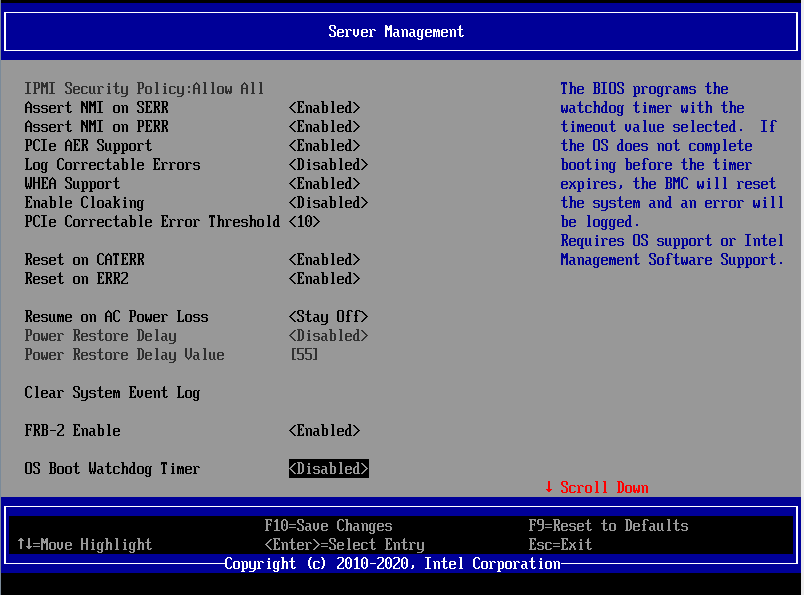Open WHEA Support Enabled option
The image size is (804, 595).
pyautogui.click(x=324, y=184)
